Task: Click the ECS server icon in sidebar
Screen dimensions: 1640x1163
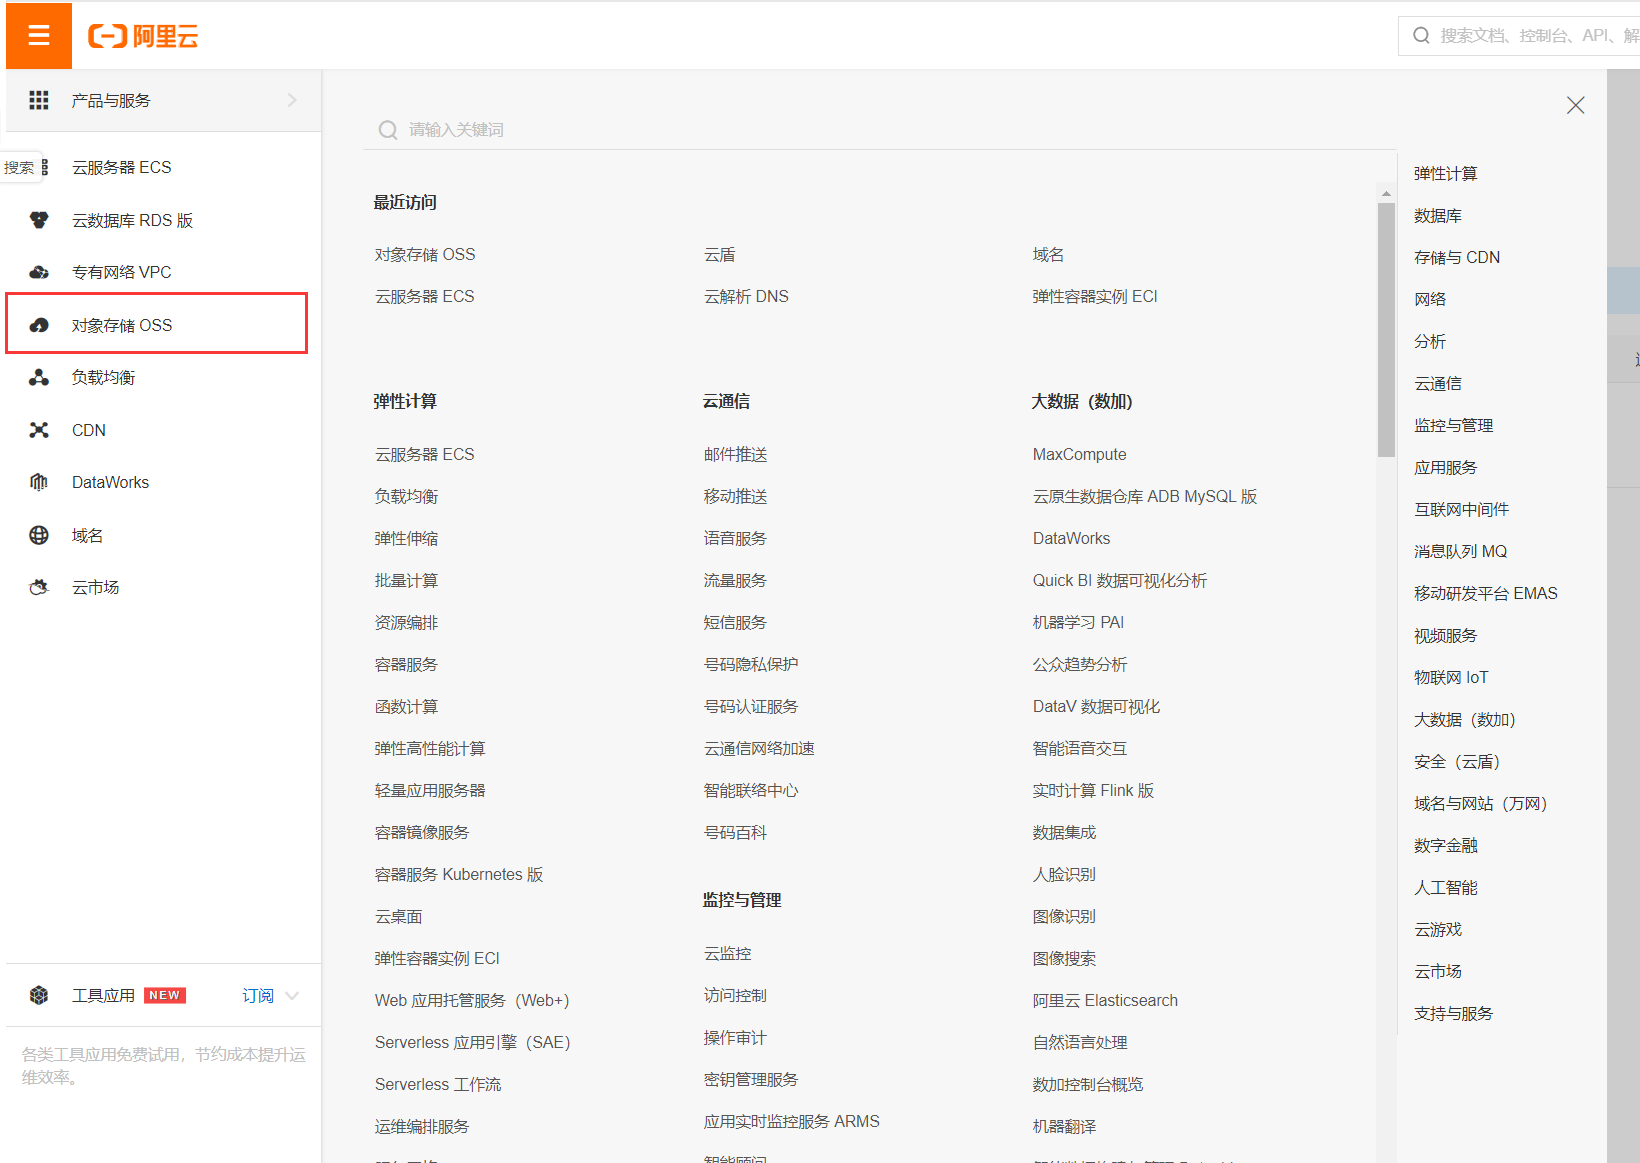Action: point(44,167)
